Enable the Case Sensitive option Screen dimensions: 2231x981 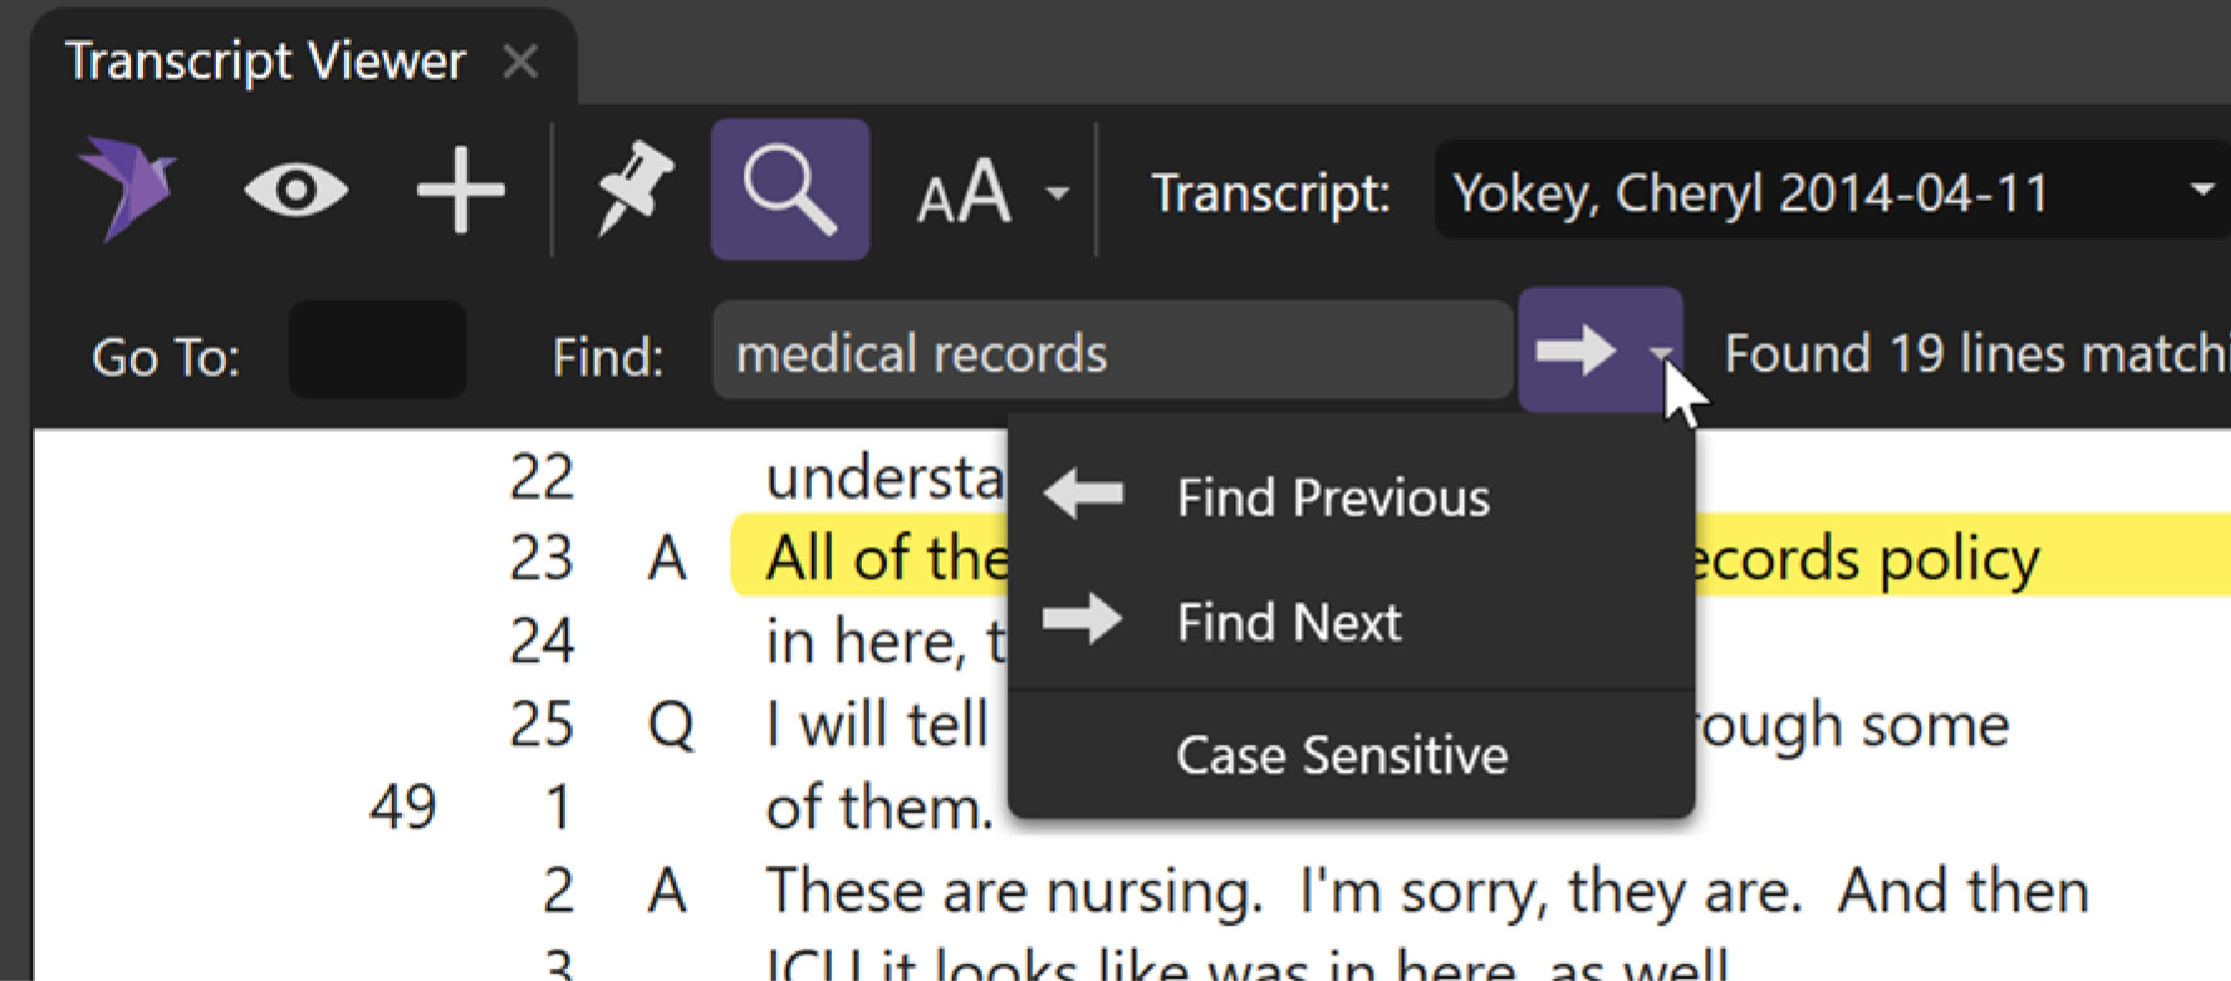point(1340,755)
